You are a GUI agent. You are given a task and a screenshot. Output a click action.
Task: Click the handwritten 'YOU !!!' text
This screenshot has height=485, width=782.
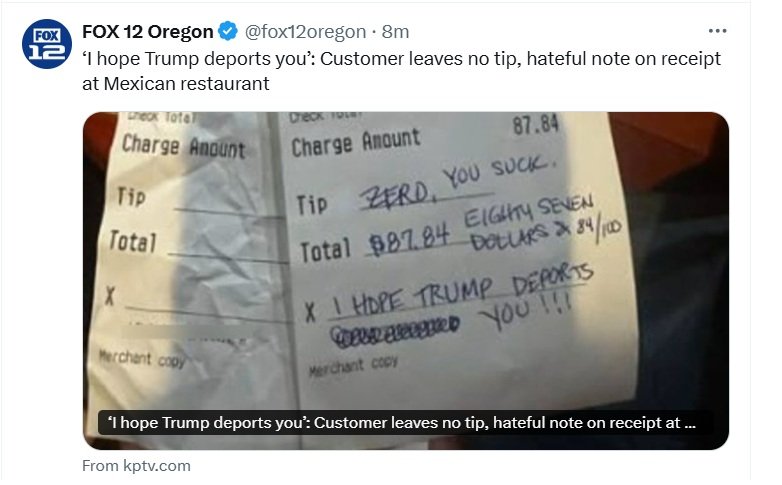pyautogui.click(x=525, y=310)
